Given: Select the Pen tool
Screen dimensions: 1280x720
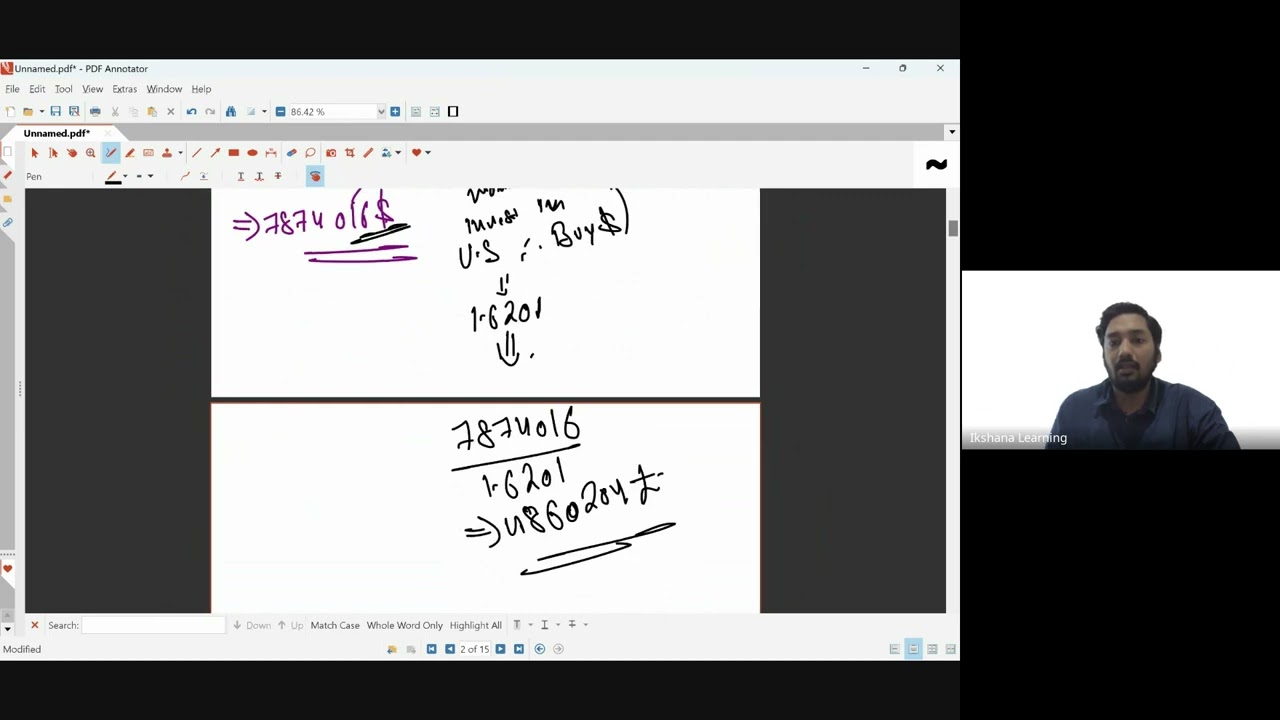Looking at the screenshot, I should 110,152.
